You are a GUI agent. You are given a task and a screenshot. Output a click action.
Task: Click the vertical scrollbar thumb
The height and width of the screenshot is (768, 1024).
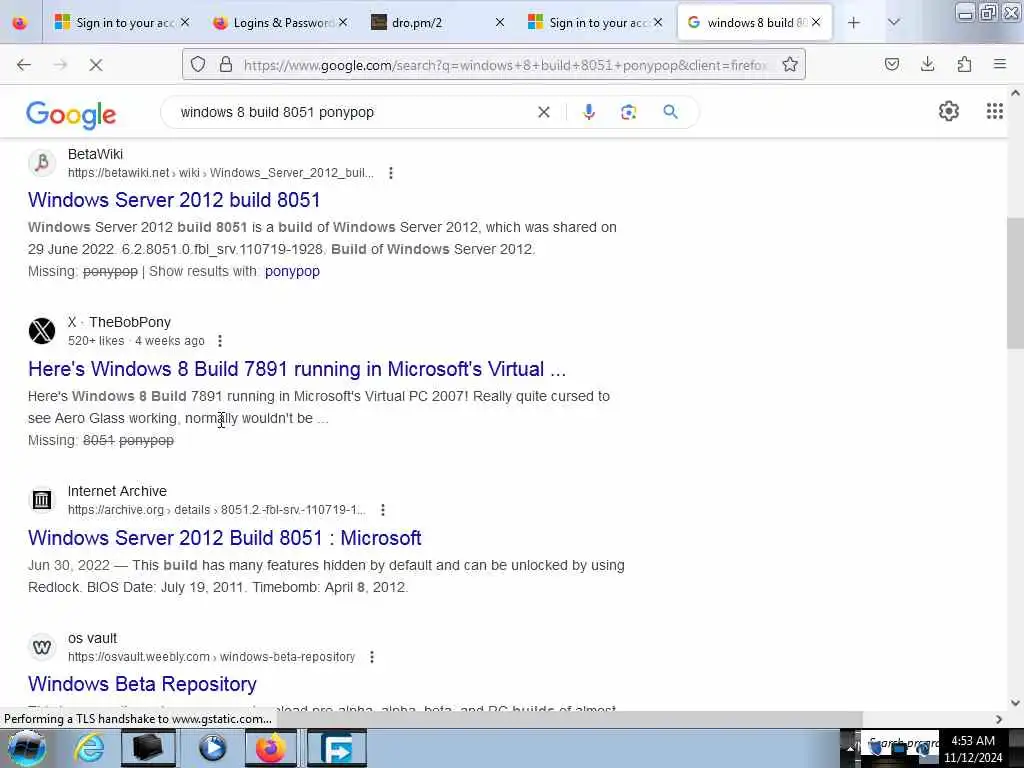[1015, 284]
